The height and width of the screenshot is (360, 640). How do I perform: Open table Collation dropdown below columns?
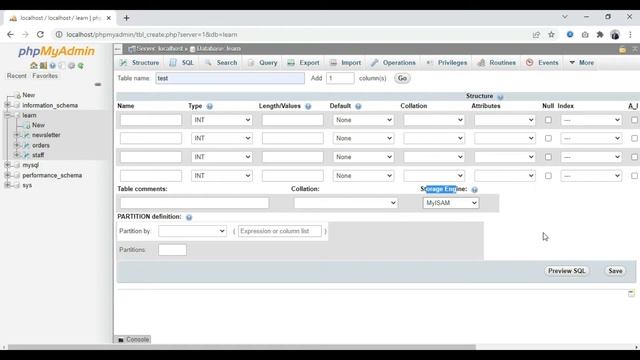coord(345,203)
